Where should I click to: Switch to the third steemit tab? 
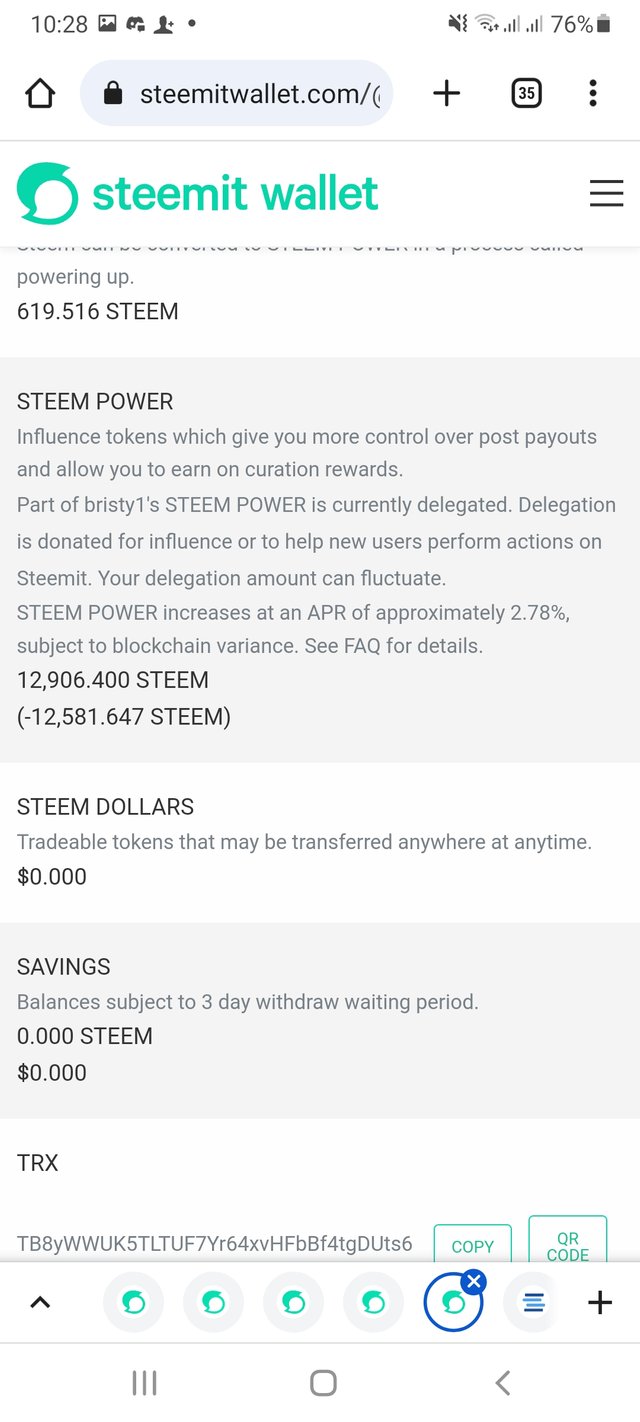[x=293, y=1302]
